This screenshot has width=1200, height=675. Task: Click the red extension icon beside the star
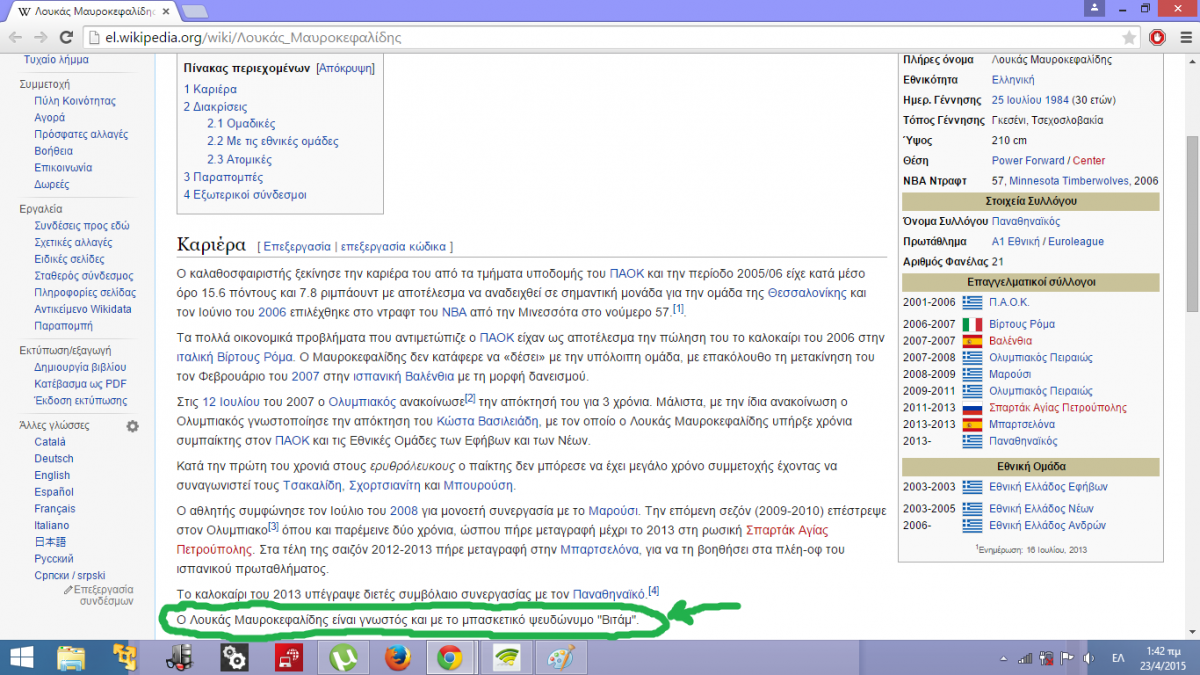(1157, 38)
